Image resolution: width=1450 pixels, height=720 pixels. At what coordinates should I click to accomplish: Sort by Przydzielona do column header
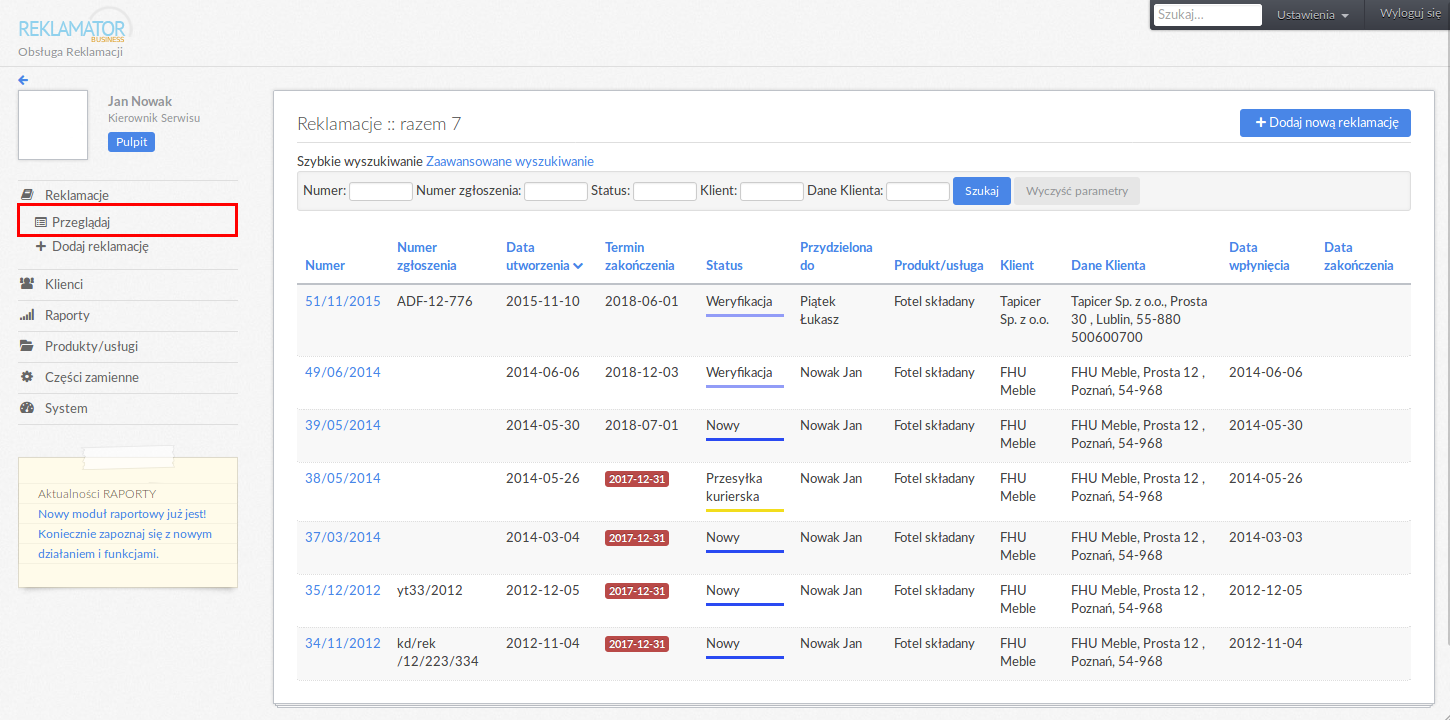[836, 256]
